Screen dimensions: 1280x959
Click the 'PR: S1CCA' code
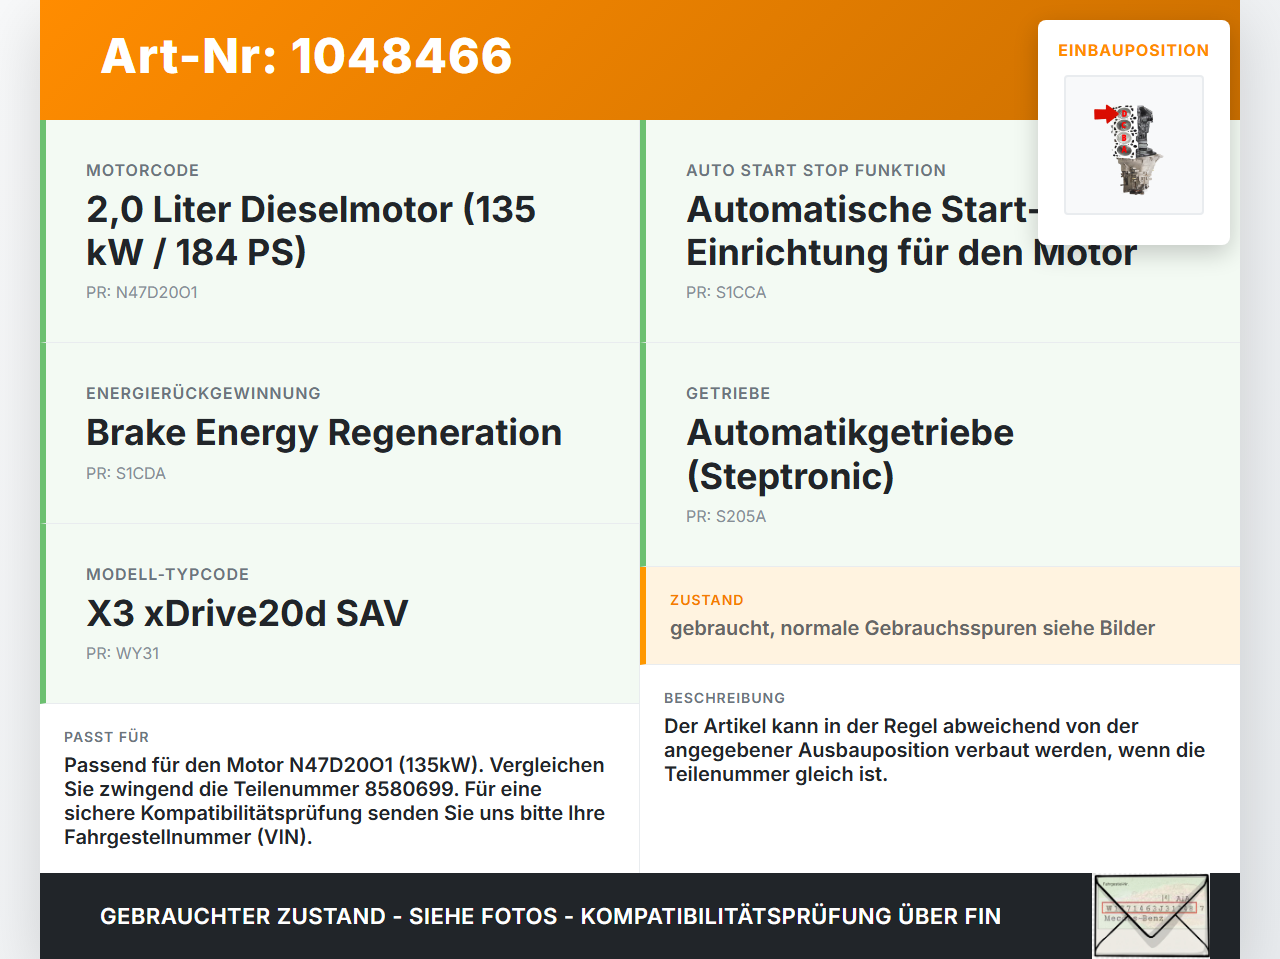coord(726,292)
